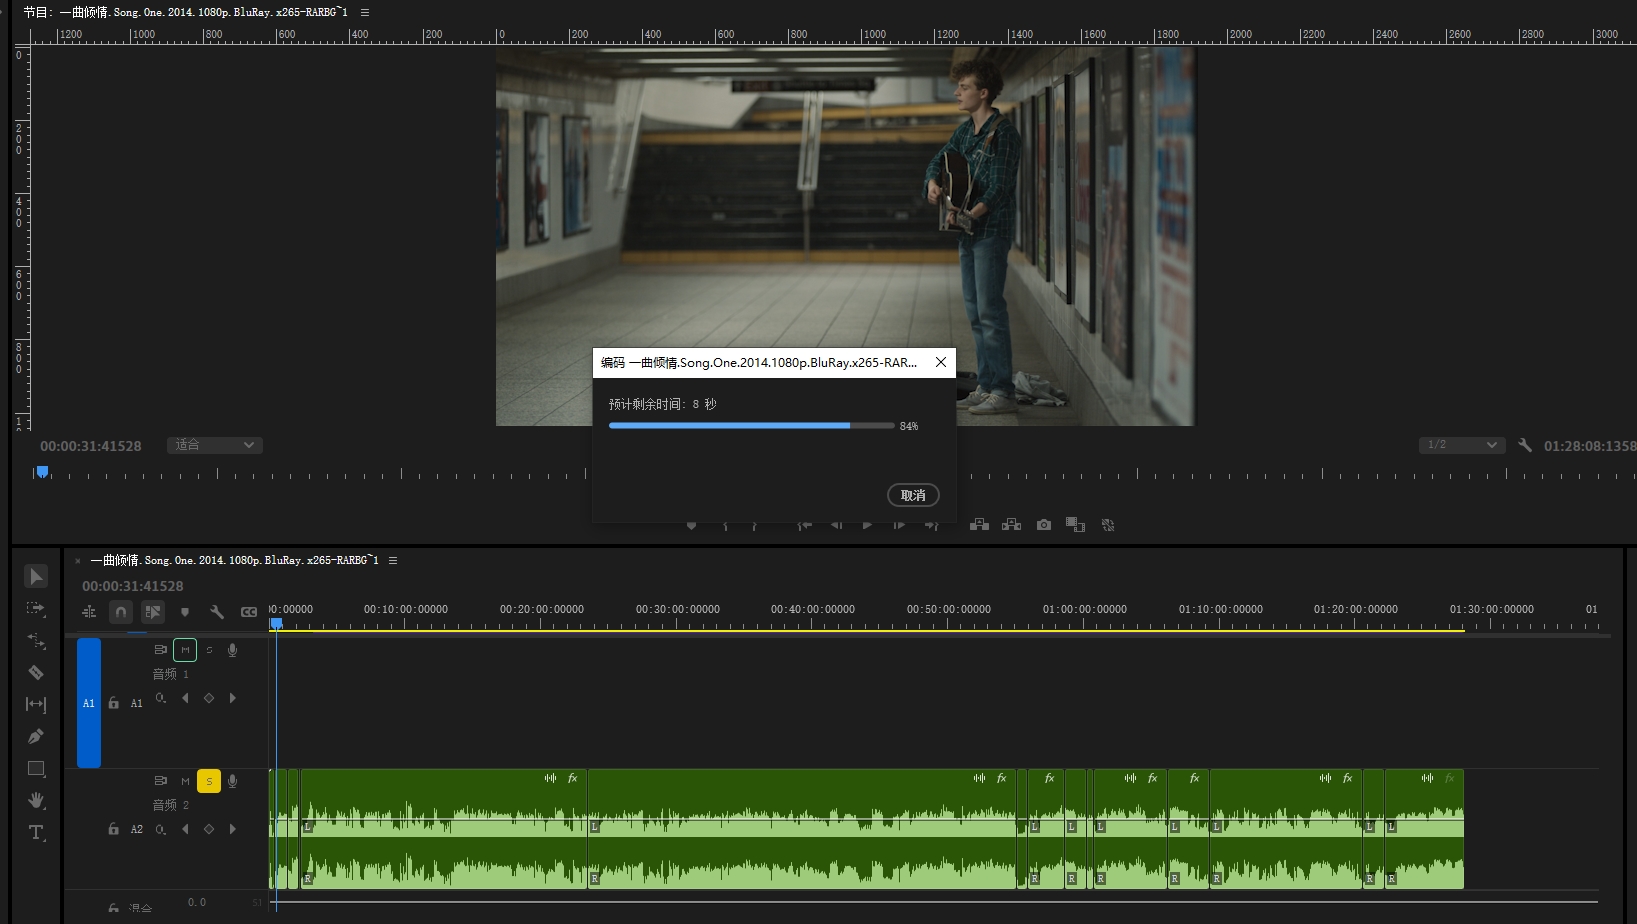Select the Track Select Forward tool
This screenshot has width=1637, height=924.
pyautogui.click(x=36, y=608)
